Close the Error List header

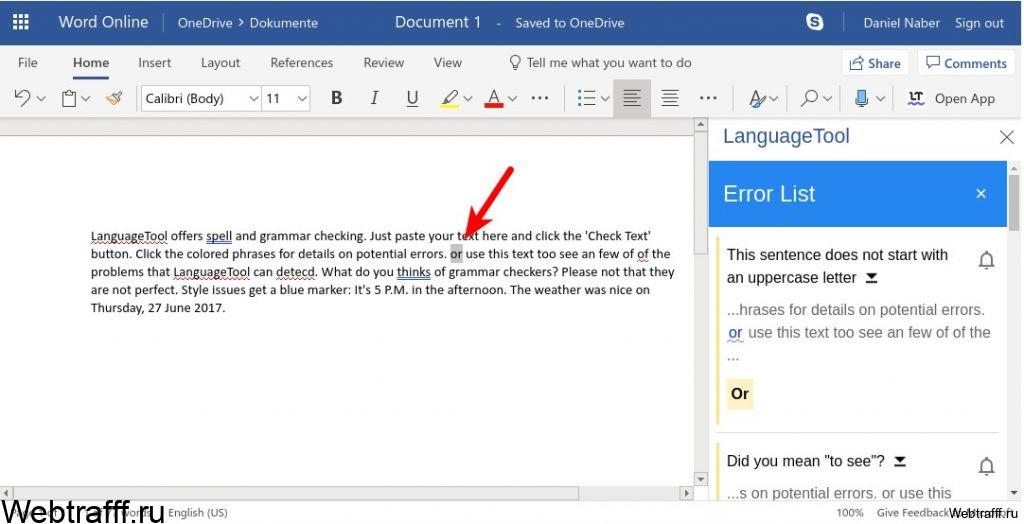coord(980,194)
